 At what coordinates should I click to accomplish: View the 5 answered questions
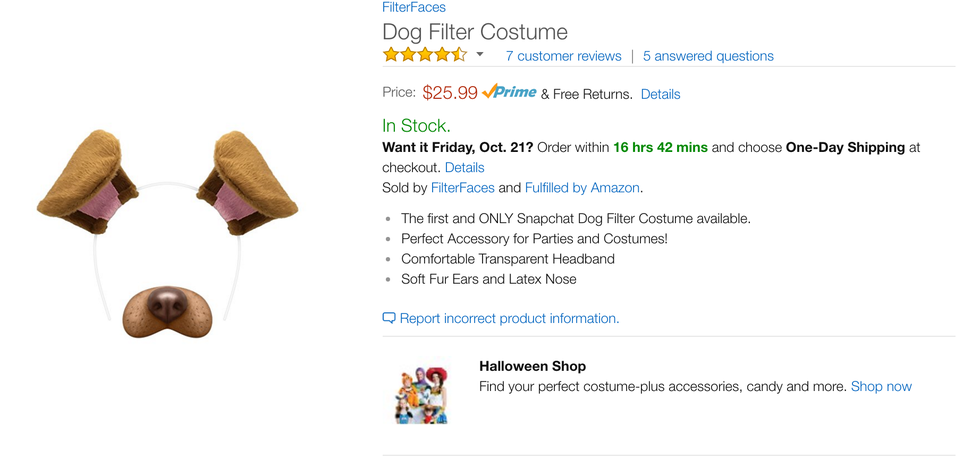click(708, 56)
